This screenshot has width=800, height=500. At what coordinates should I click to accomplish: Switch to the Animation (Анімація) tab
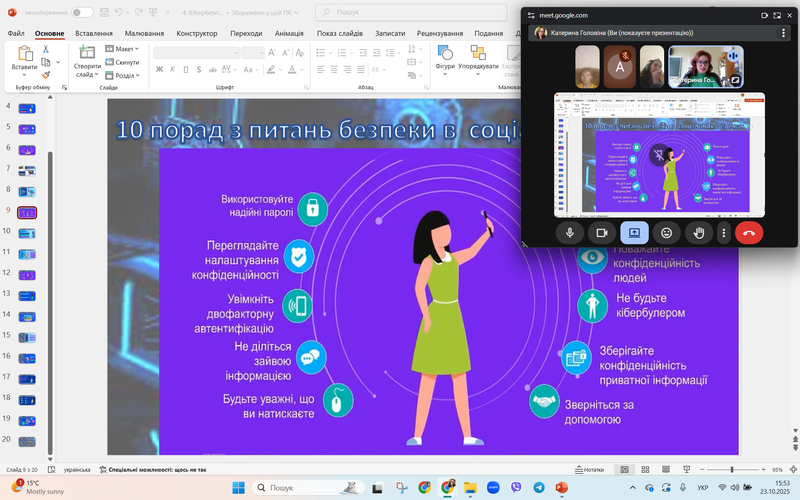(289, 32)
